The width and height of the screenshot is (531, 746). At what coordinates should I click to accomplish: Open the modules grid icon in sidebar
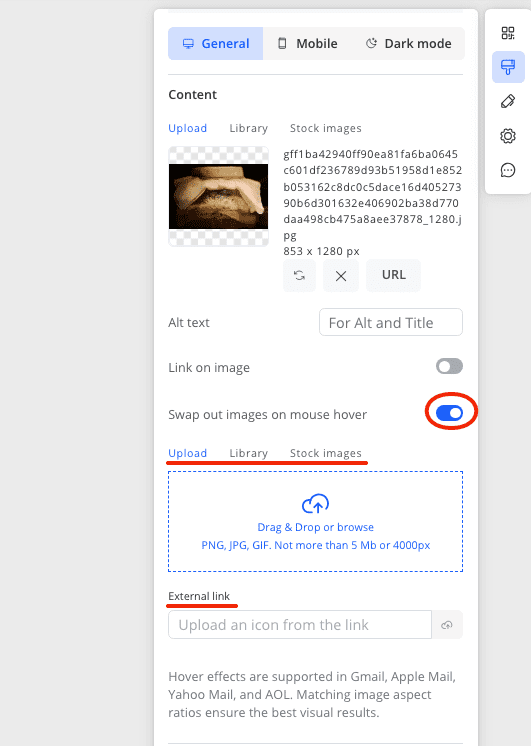pos(508,33)
